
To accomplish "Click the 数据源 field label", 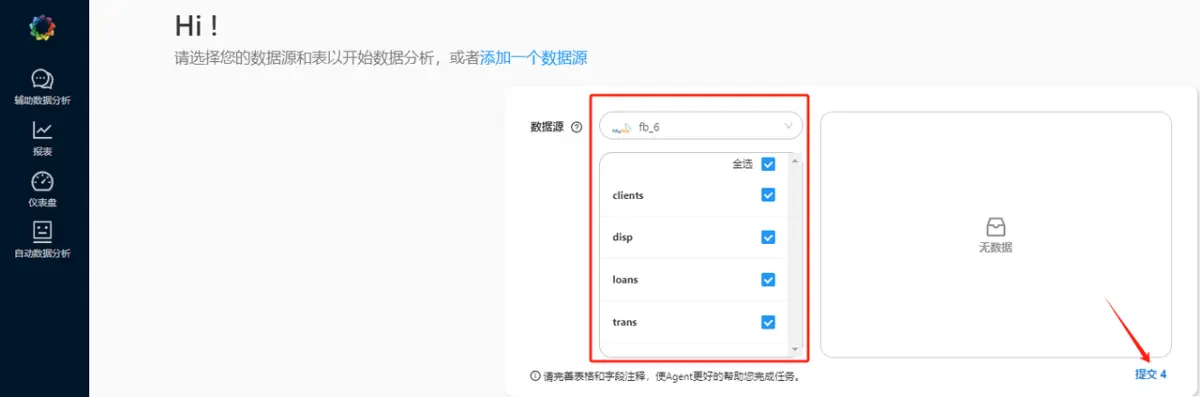I will 547,127.
